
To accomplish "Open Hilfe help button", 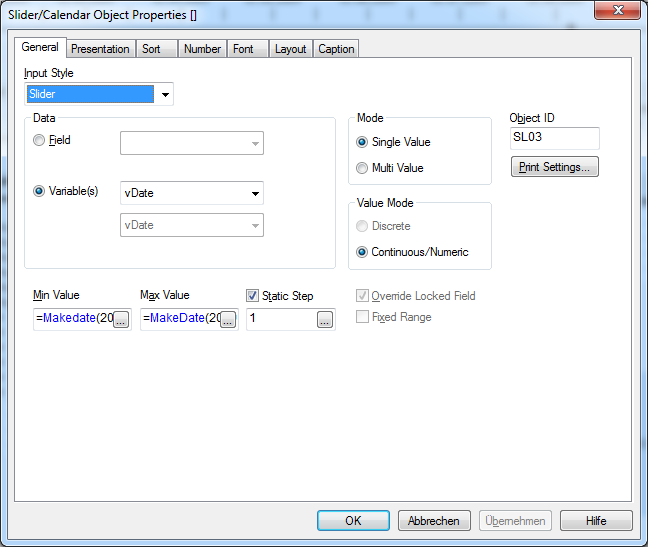I will (x=596, y=521).
